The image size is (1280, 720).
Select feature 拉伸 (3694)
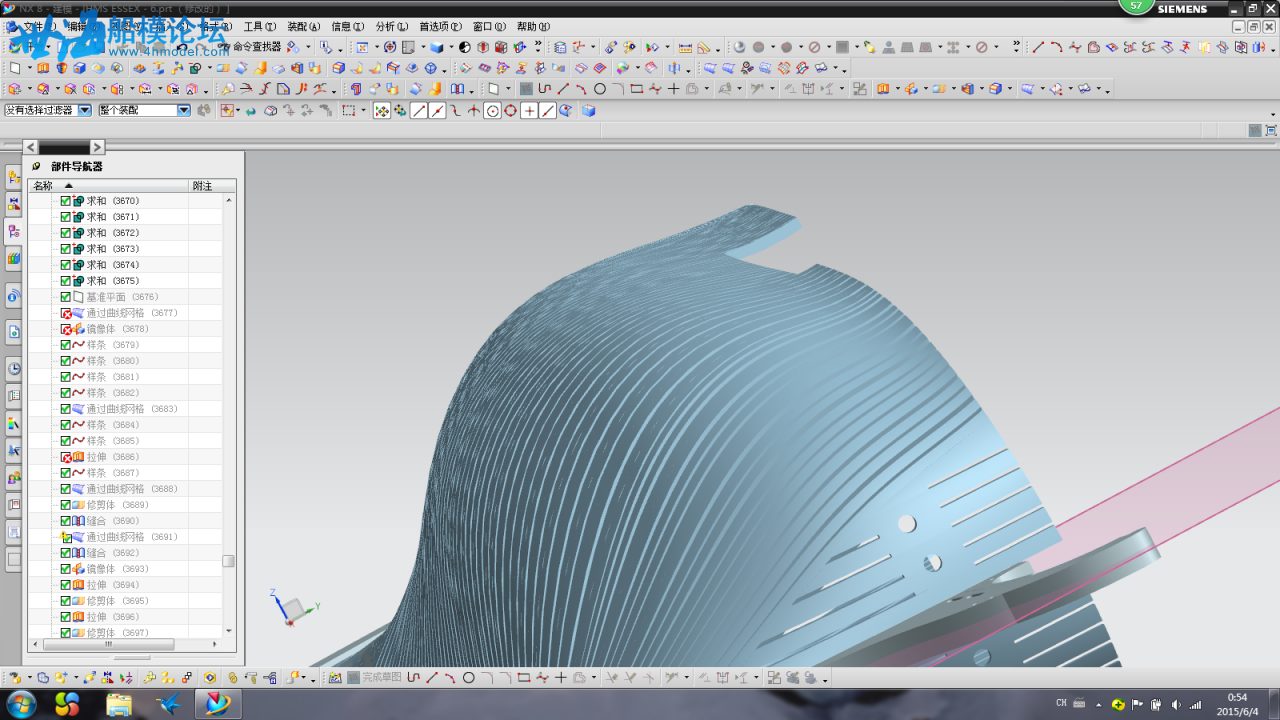pyautogui.click(x=112, y=585)
